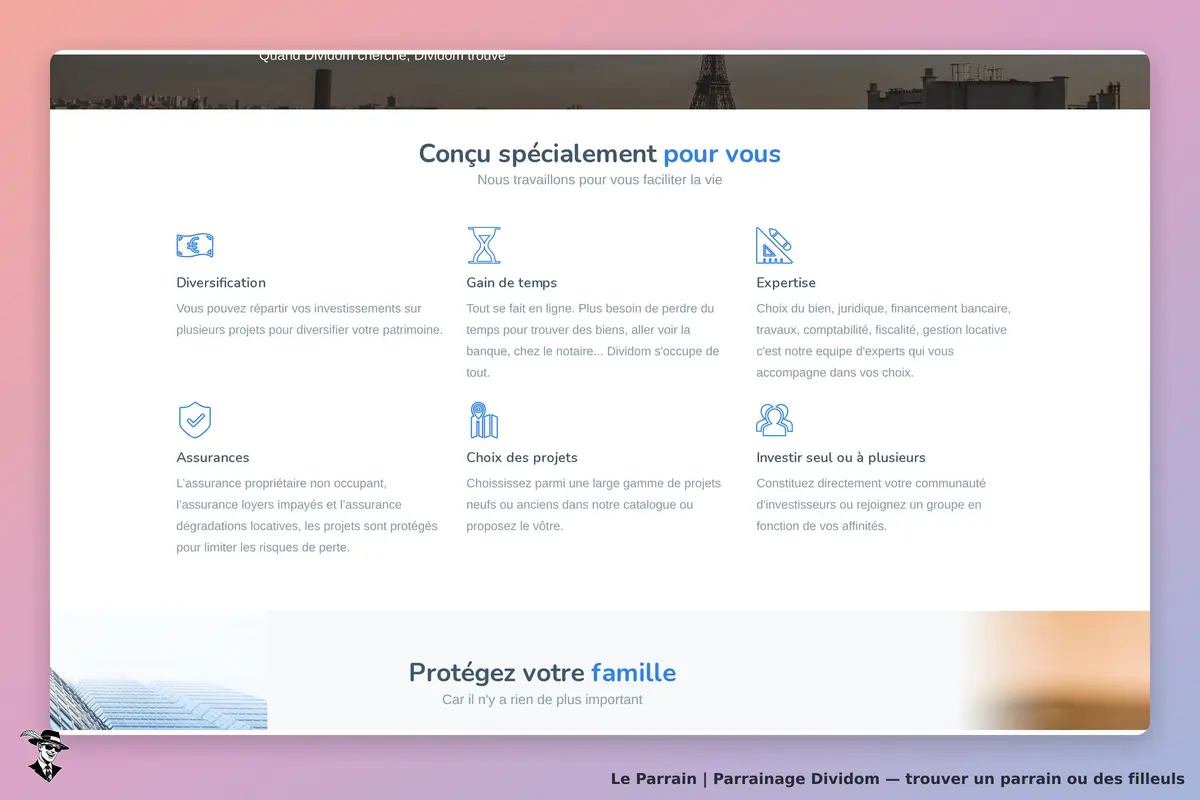The width and height of the screenshot is (1200, 800).
Task: Click the two-people Investir seul icon
Action: click(774, 420)
